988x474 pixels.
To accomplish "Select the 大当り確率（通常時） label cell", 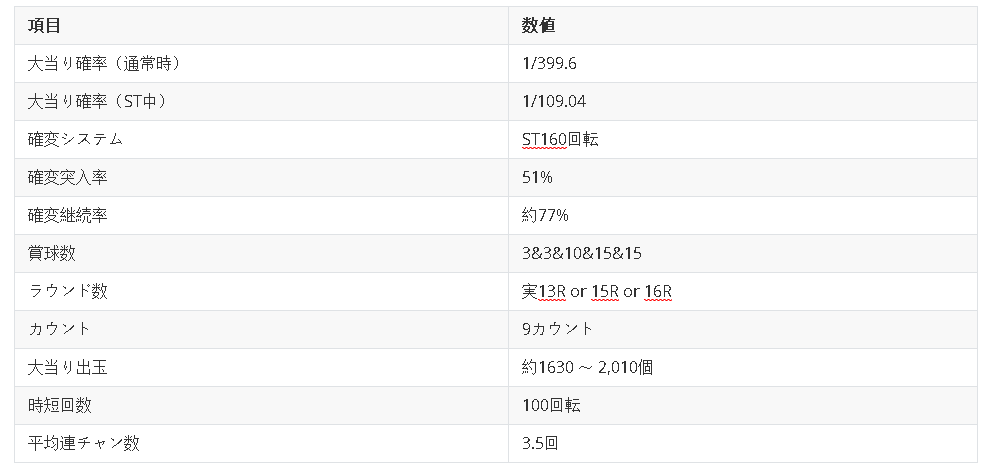I will click(261, 64).
